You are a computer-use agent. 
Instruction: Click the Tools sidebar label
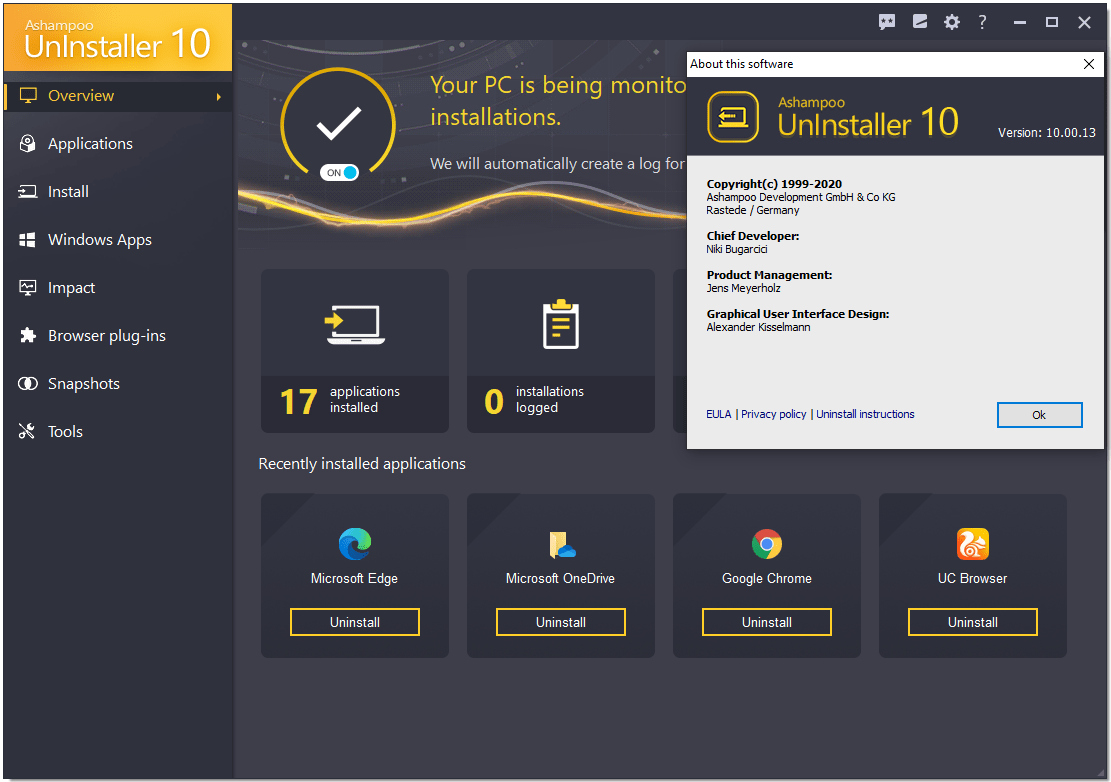(65, 432)
